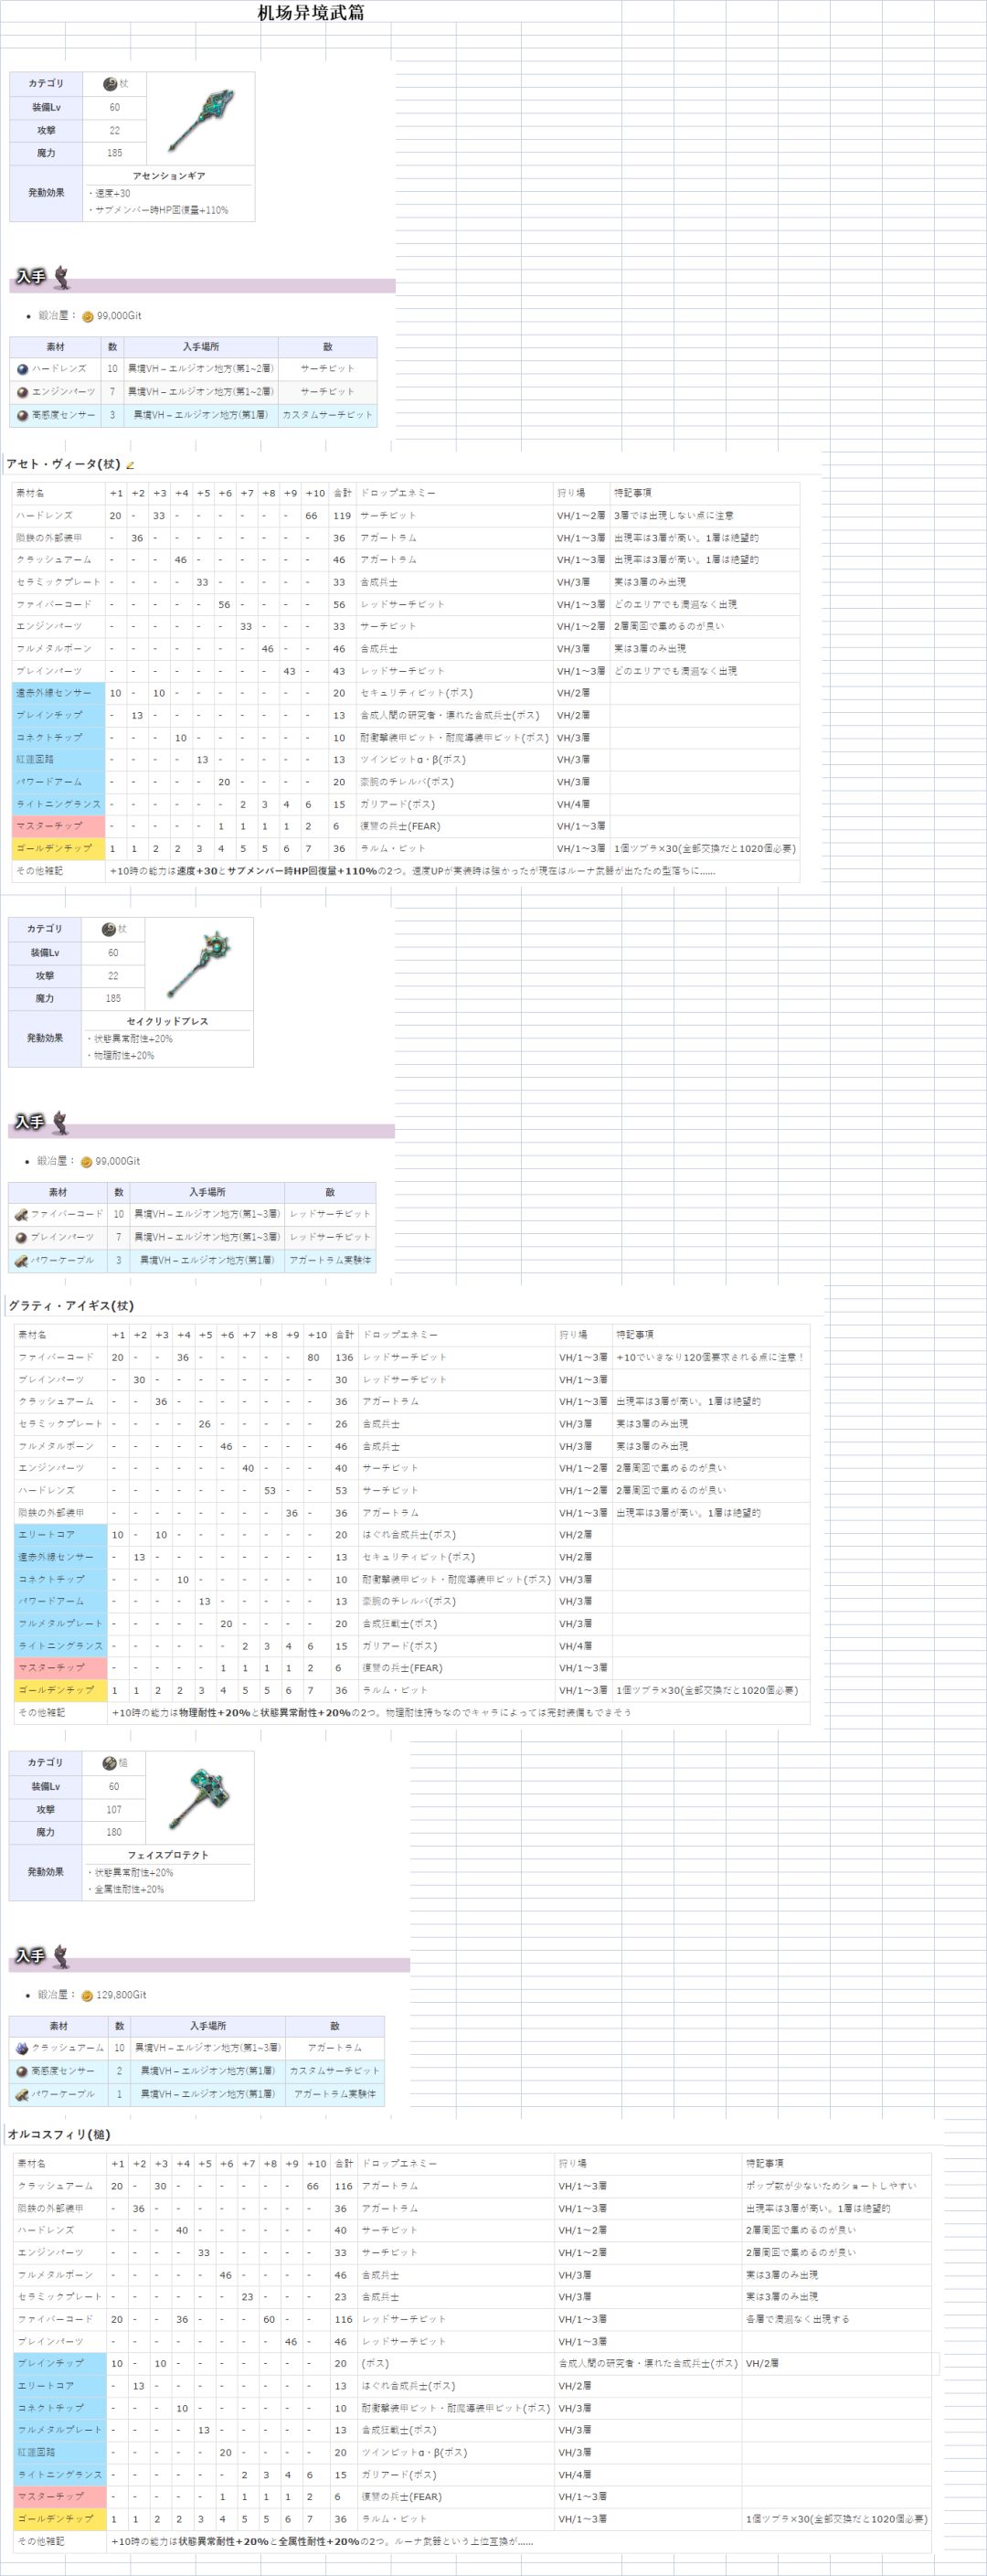Click the gold coin icon in the forge cost above ファイバーコード
Image resolution: width=987 pixels, height=2576 pixels.
[86, 1162]
